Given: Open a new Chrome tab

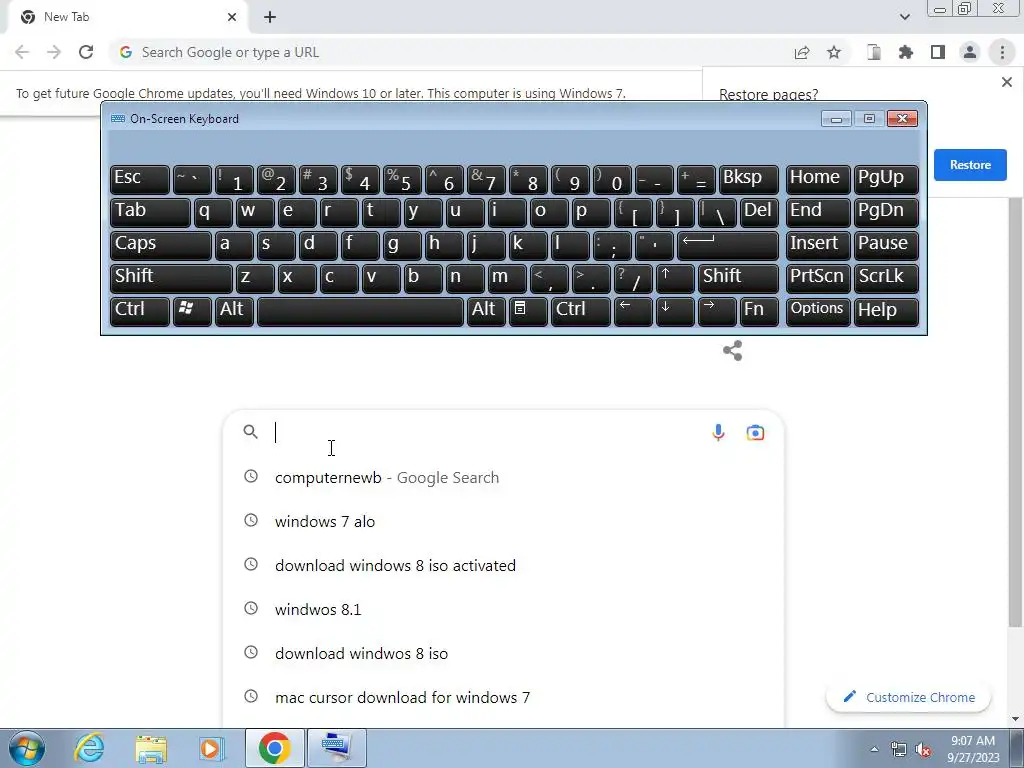Looking at the screenshot, I should tap(270, 17).
